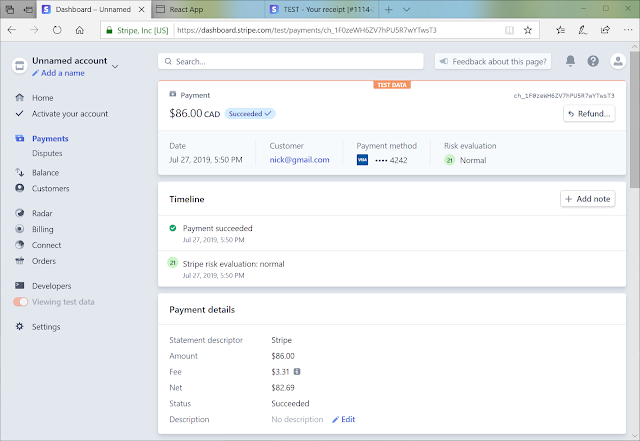Add page to favorites star
This screenshot has width=640, height=441.
pyautogui.click(x=528, y=30)
